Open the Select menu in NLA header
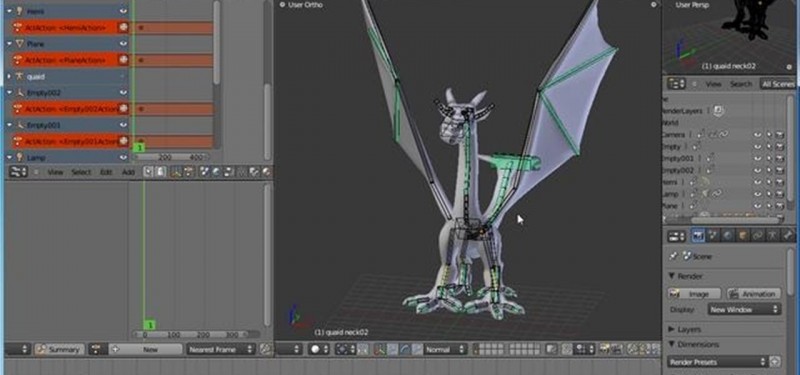This screenshot has width=800, height=375. pyautogui.click(x=81, y=172)
